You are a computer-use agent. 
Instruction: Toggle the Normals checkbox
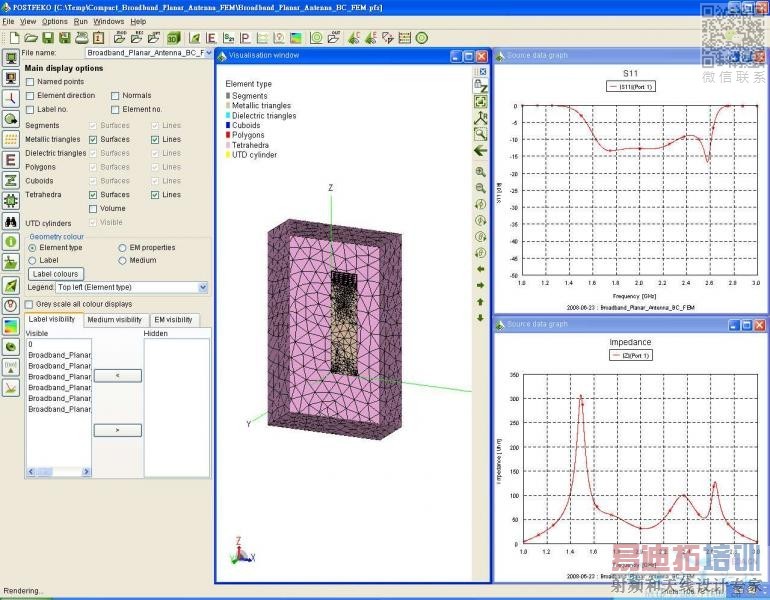coord(115,96)
